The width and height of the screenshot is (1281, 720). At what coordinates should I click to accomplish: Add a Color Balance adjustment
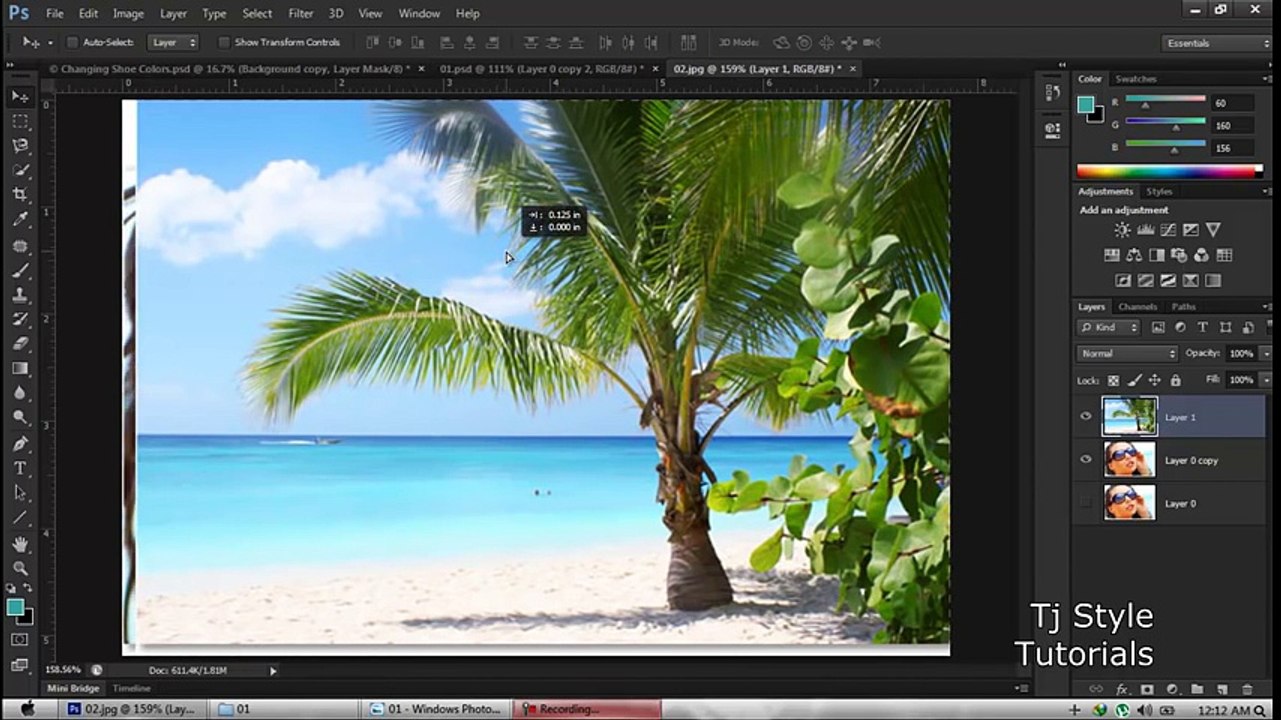[x=1134, y=255]
